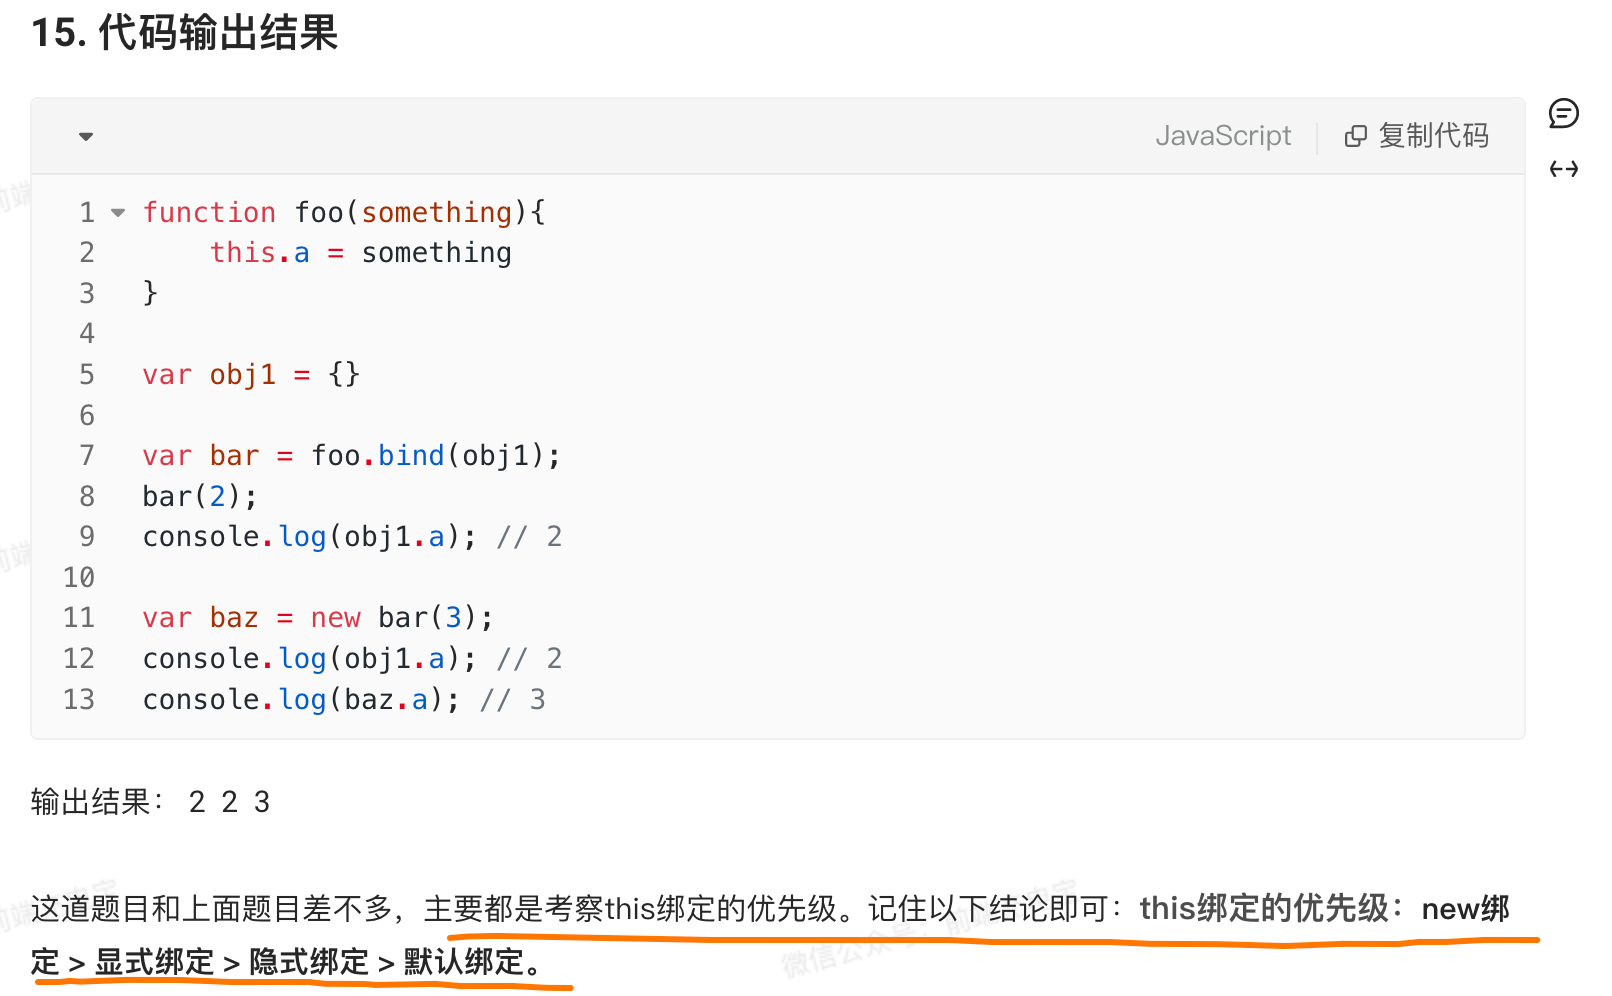The height and width of the screenshot is (996, 1612).
Task: Click the horizontal expand-width arrows icon
Action: point(1563,169)
